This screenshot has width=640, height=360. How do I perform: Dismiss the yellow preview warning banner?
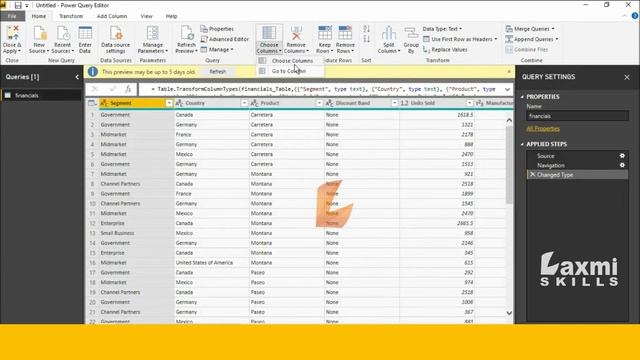point(509,71)
